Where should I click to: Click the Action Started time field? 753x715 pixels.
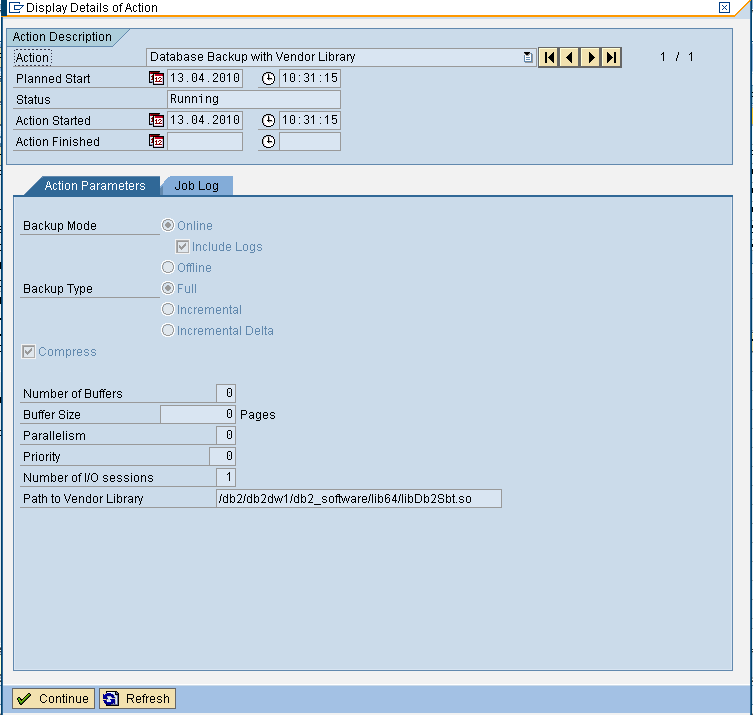tap(310, 120)
